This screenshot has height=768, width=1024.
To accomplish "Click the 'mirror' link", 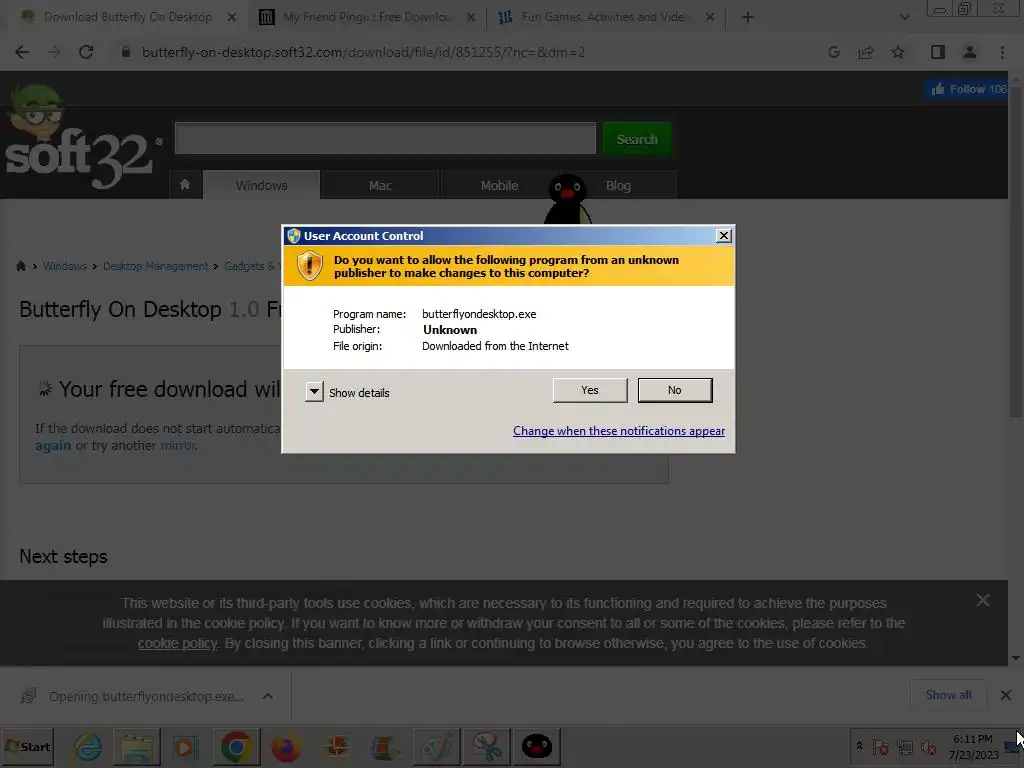I will point(178,445).
